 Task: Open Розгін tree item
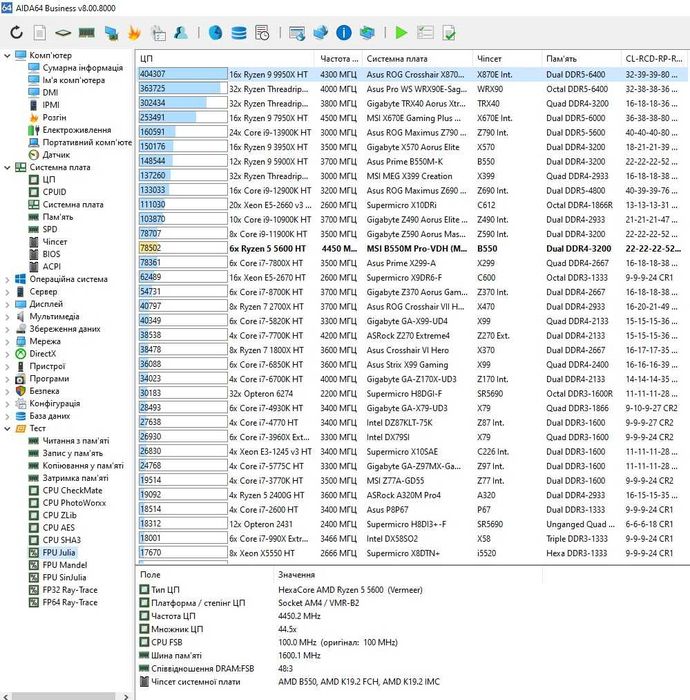54,117
